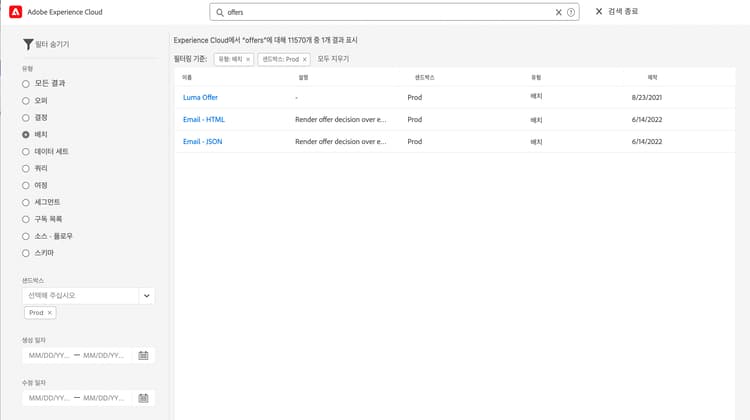Click Prod cell in Email - JSON row
This screenshot has width=750, height=420.
[415, 142]
